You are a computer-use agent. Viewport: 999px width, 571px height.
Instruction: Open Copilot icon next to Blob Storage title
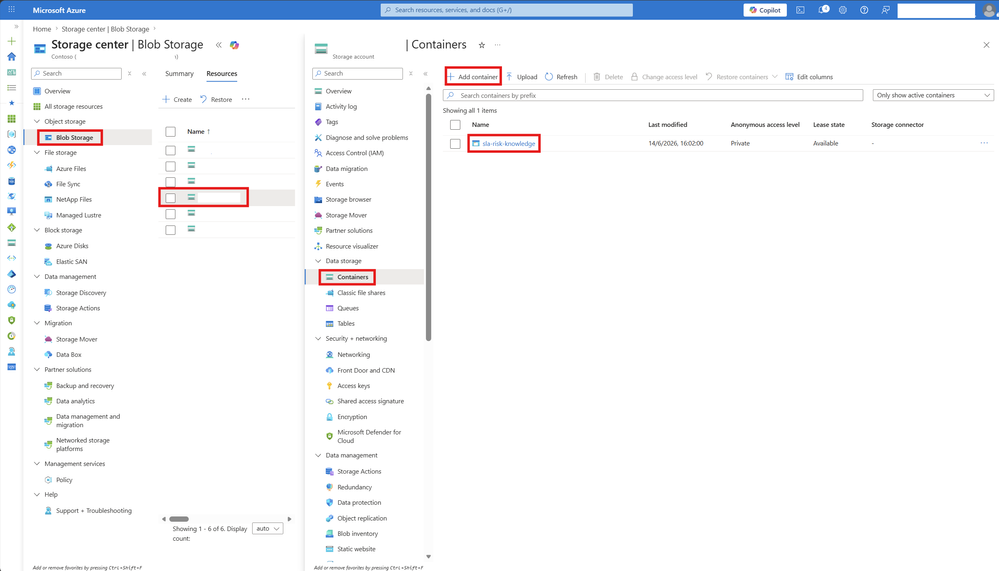coord(234,45)
